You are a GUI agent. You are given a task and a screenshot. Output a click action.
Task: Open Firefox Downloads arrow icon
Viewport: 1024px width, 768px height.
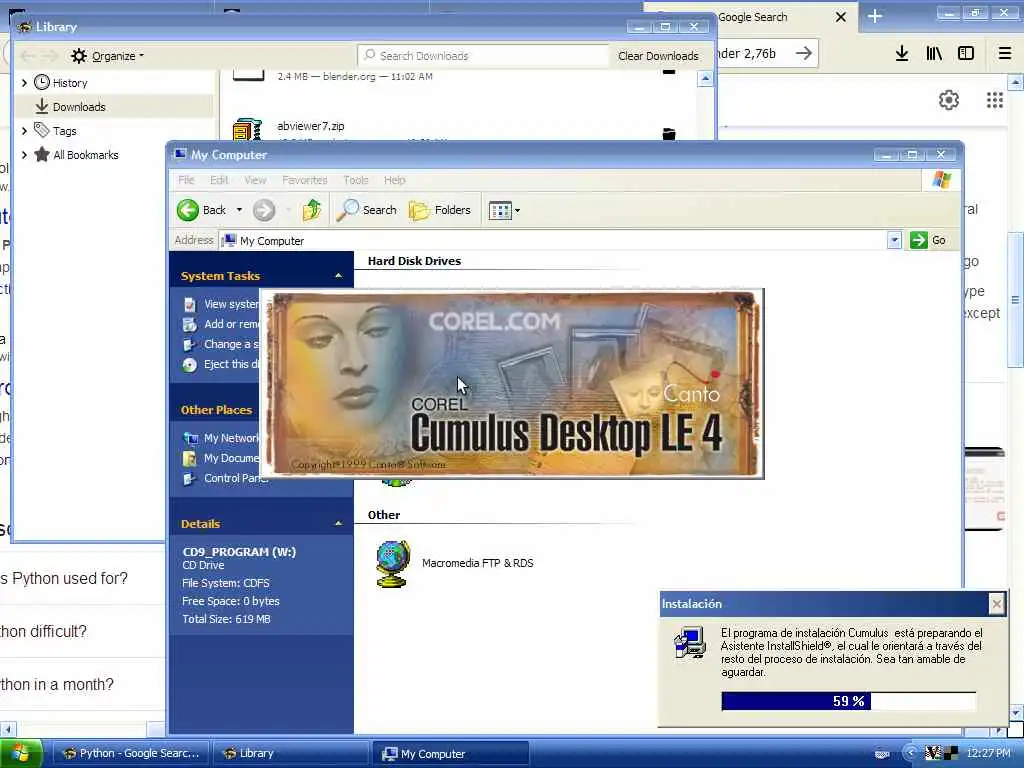902,54
